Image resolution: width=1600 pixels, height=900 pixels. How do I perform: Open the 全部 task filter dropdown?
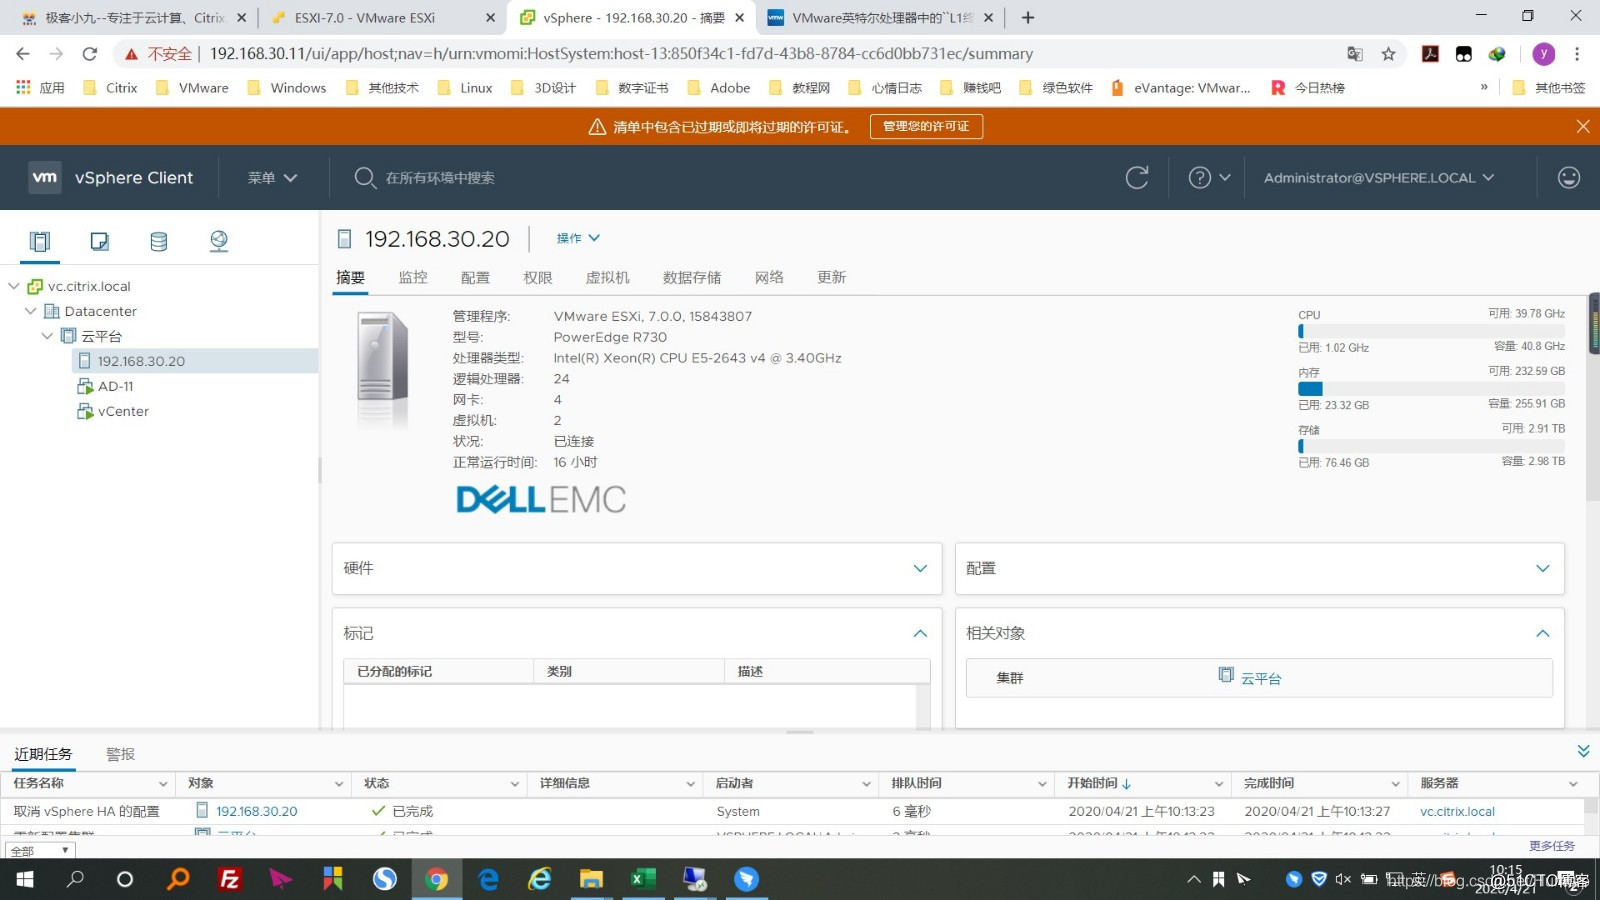(40, 850)
